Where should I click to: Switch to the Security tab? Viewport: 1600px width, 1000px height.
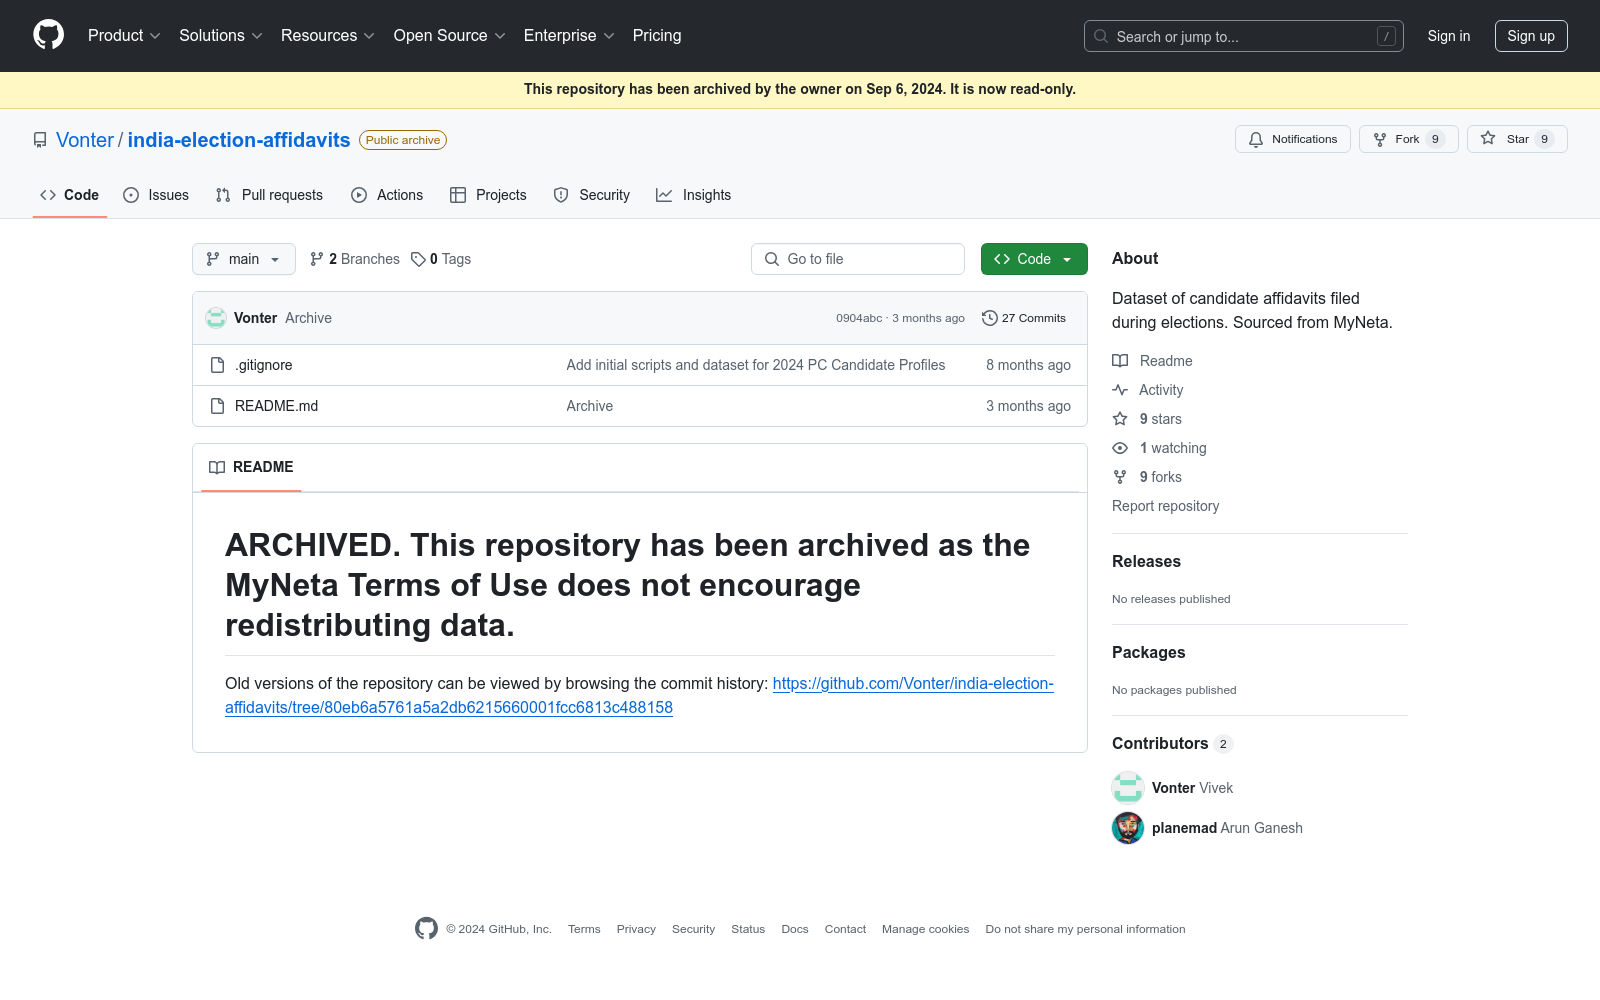[592, 195]
